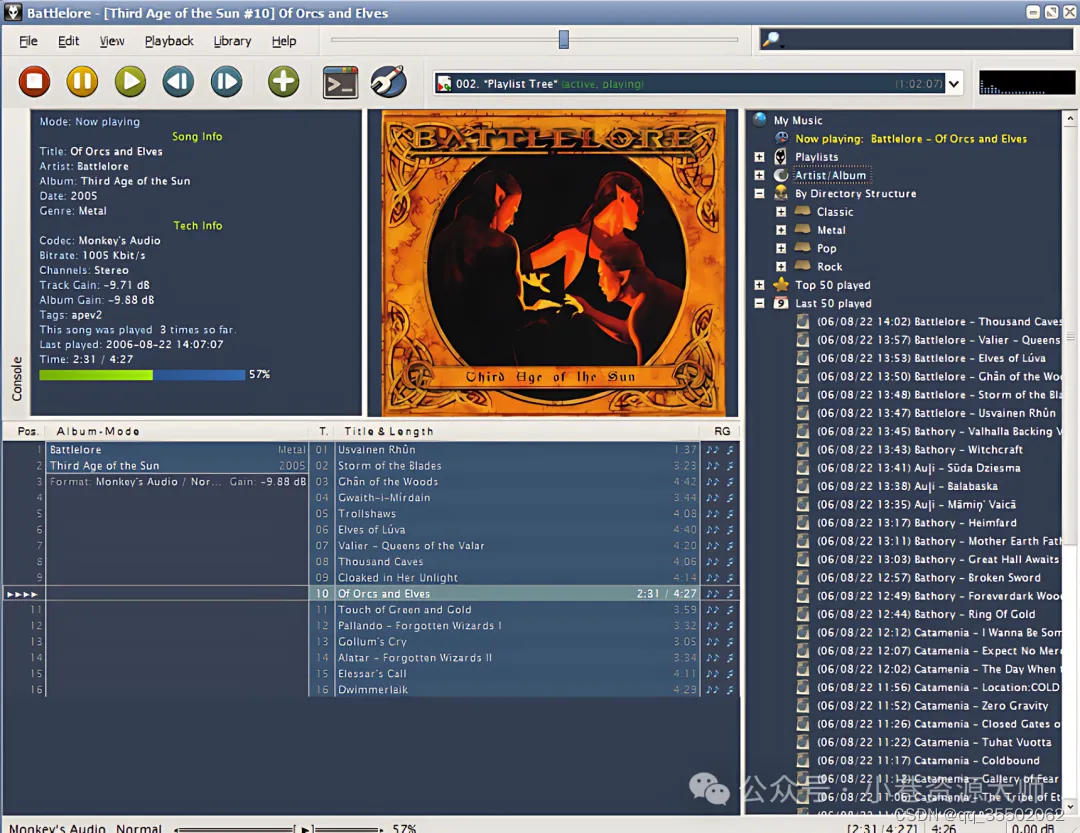1080x833 pixels.
Task: Collapse the By Directory Structure node
Action: [760, 194]
